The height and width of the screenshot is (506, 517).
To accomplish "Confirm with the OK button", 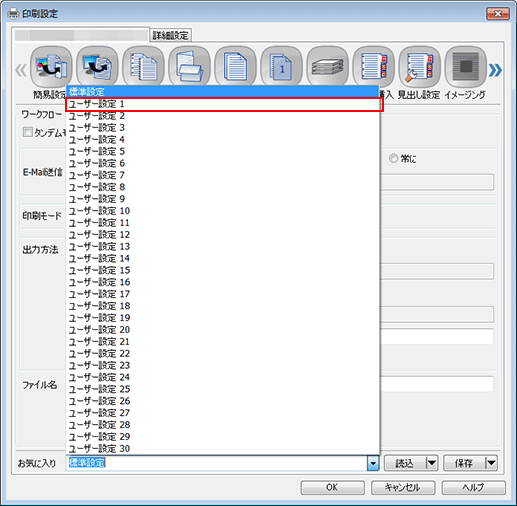I will tap(332, 487).
